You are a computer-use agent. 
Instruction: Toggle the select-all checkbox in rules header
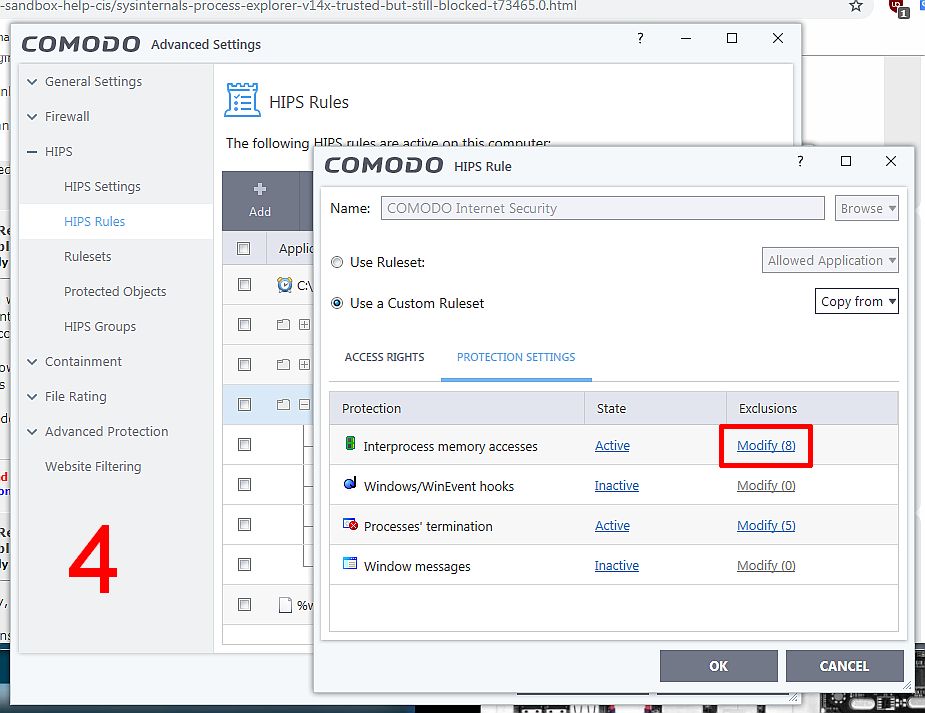coord(244,248)
